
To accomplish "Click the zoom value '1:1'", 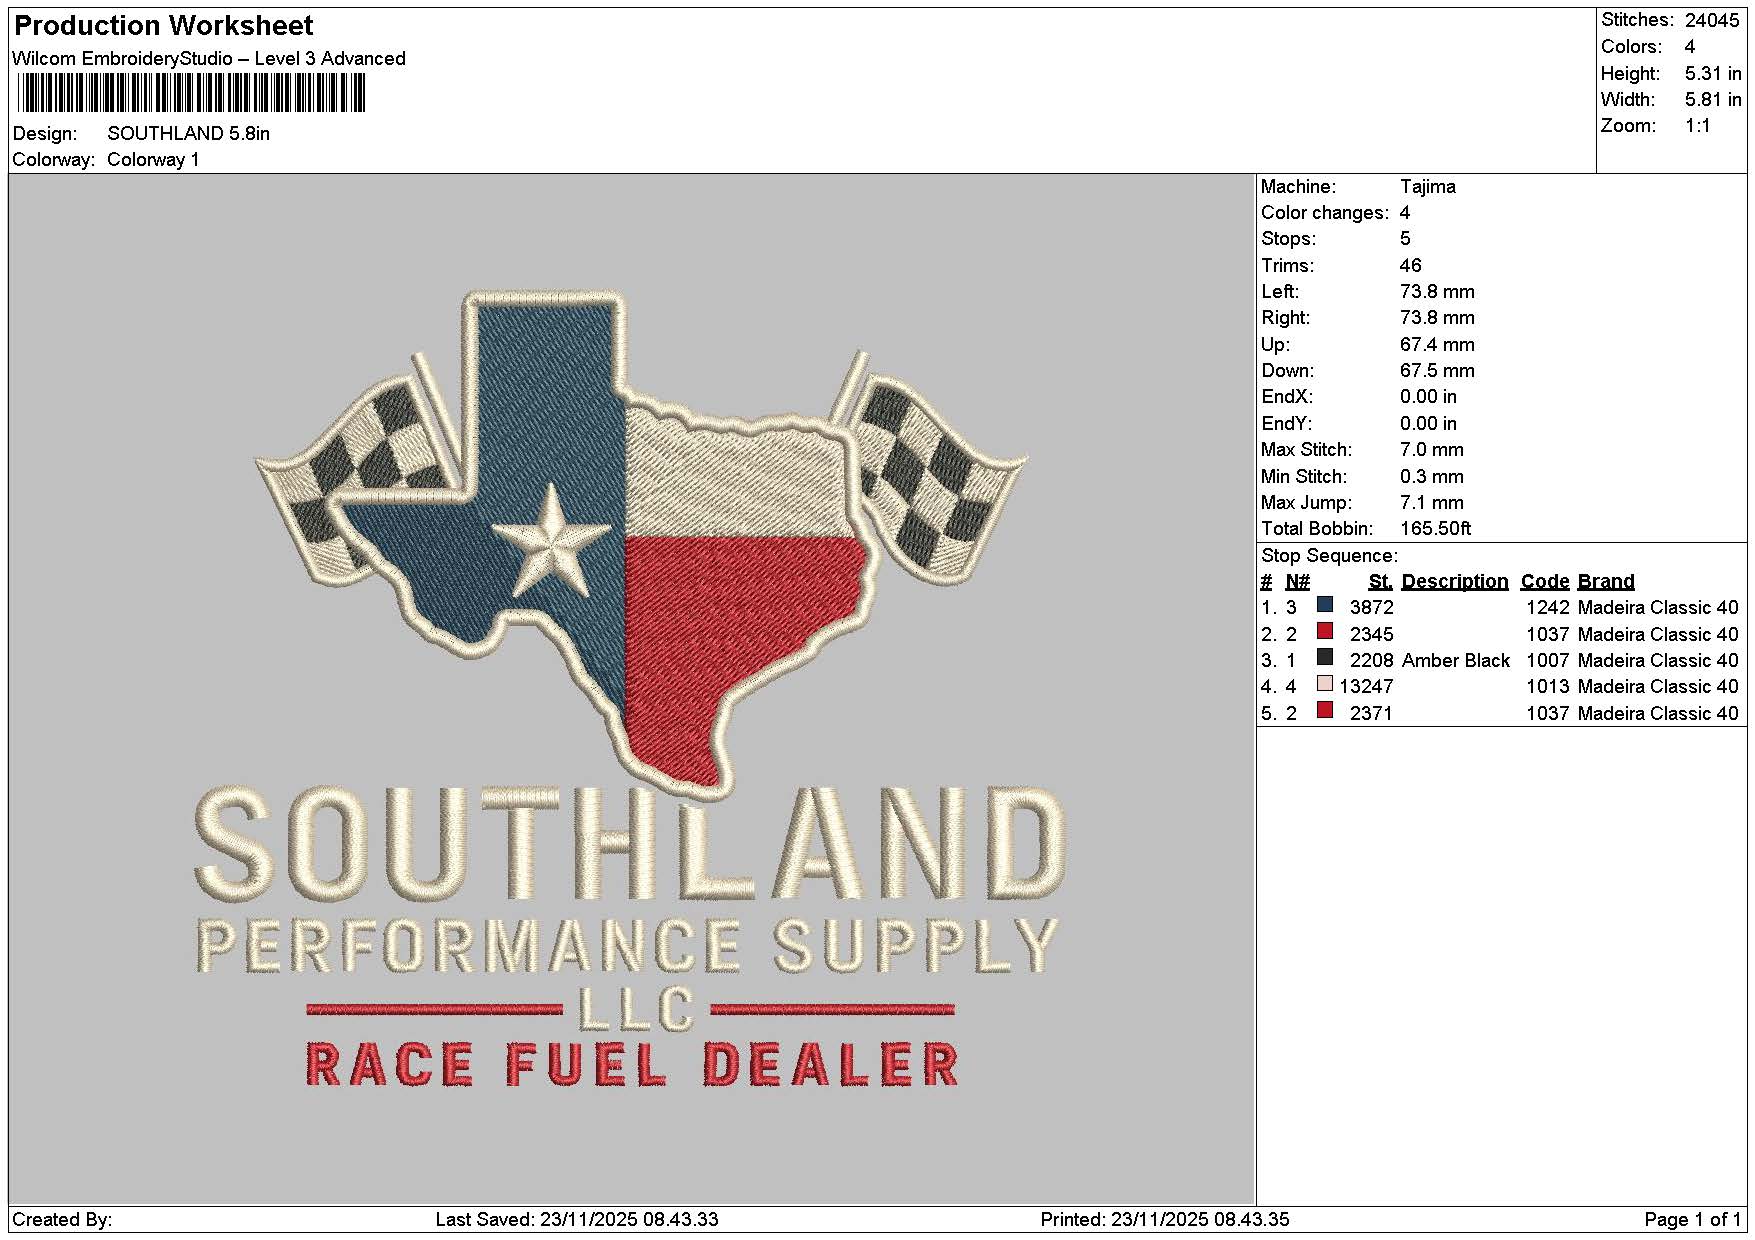I will pos(1698,126).
